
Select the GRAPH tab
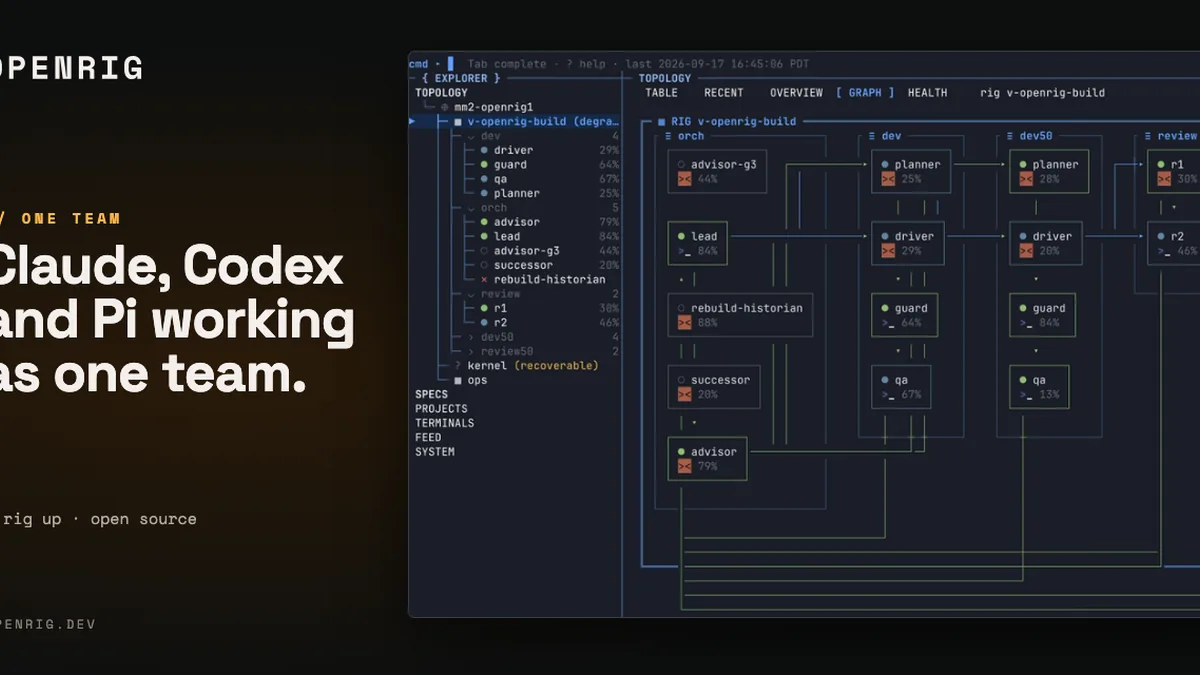(865, 93)
